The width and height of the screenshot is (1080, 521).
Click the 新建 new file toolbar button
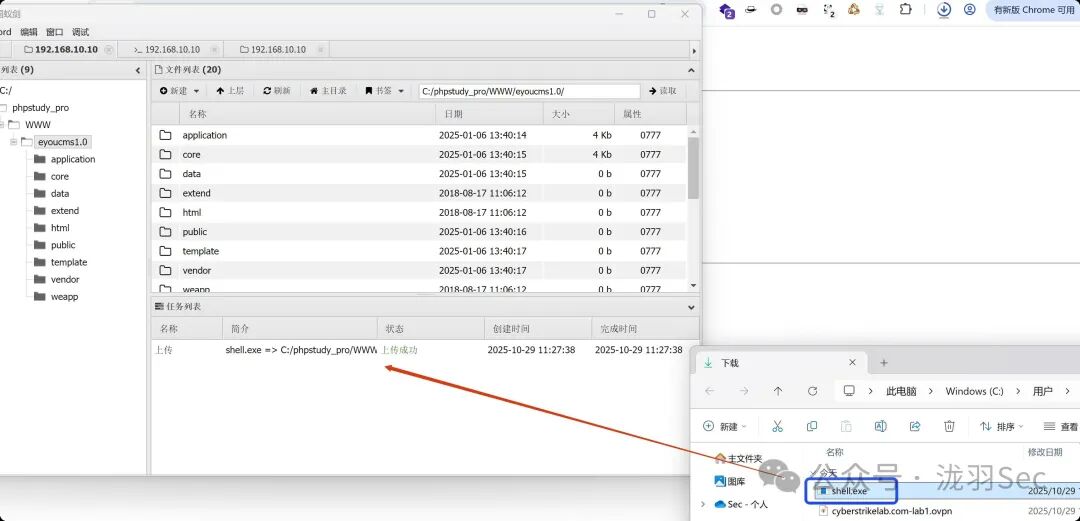[x=180, y=91]
